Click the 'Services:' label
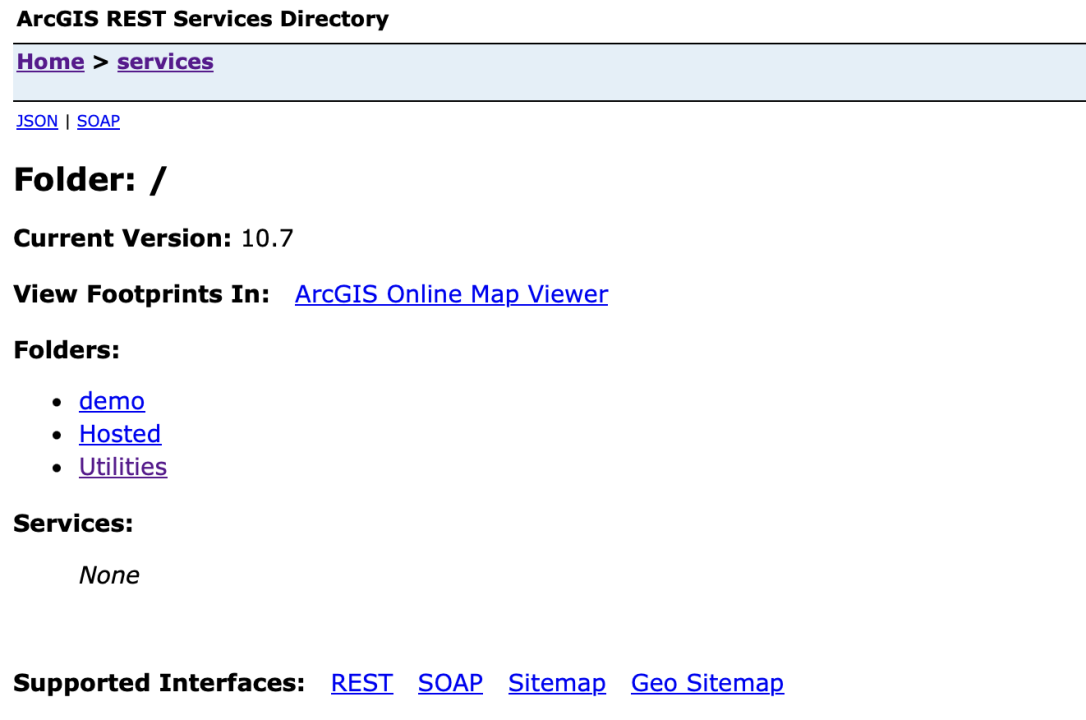 (73, 523)
